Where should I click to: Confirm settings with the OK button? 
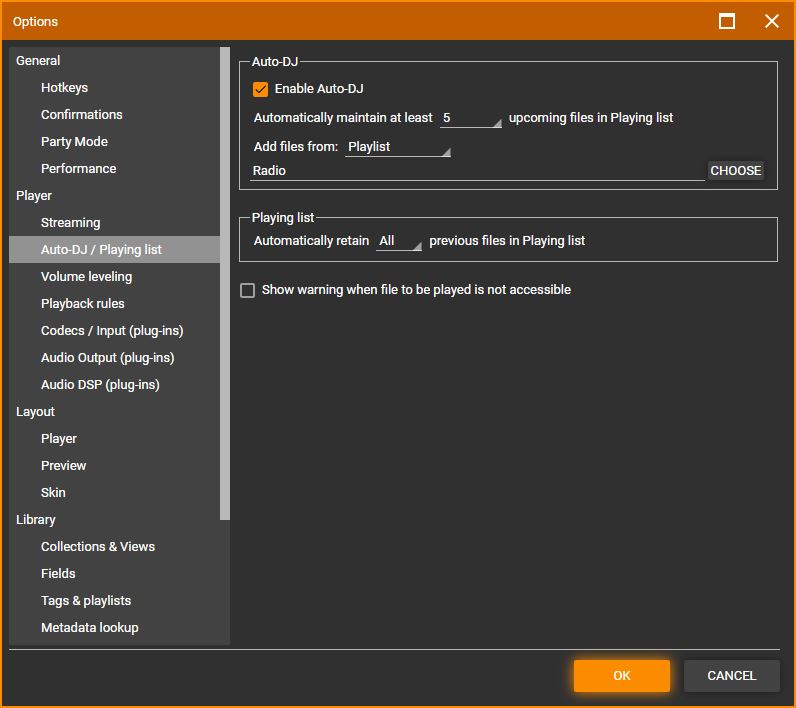click(621, 676)
